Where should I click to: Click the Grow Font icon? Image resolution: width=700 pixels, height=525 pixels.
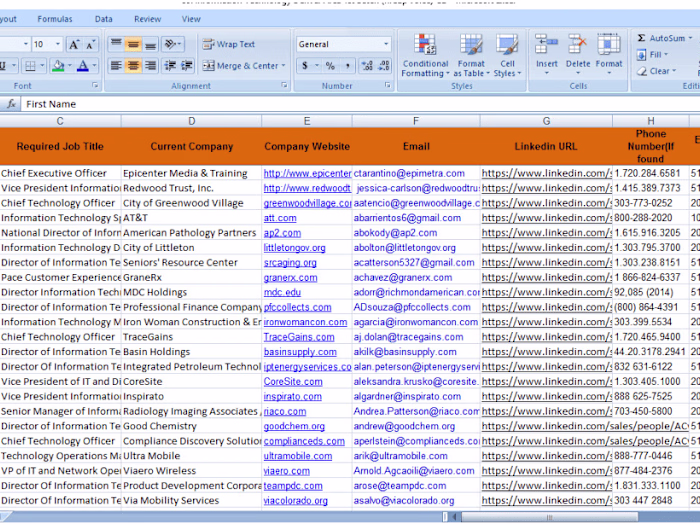pos(74,44)
